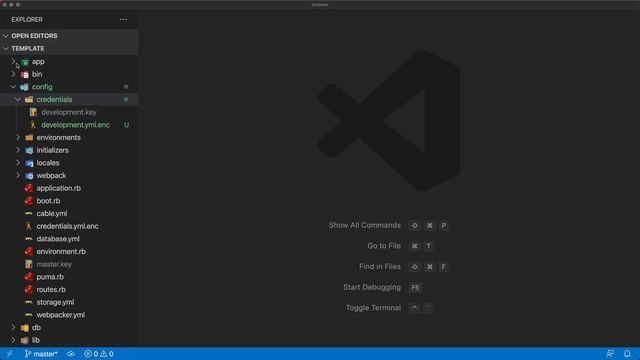Click the YAML icon beside storage.yml
This screenshot has height=360, width=640.
click(x=29, y=302)
